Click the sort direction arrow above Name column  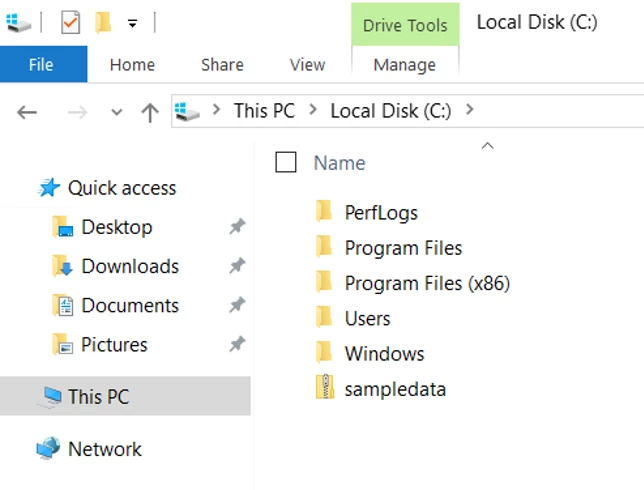point(488,146)
